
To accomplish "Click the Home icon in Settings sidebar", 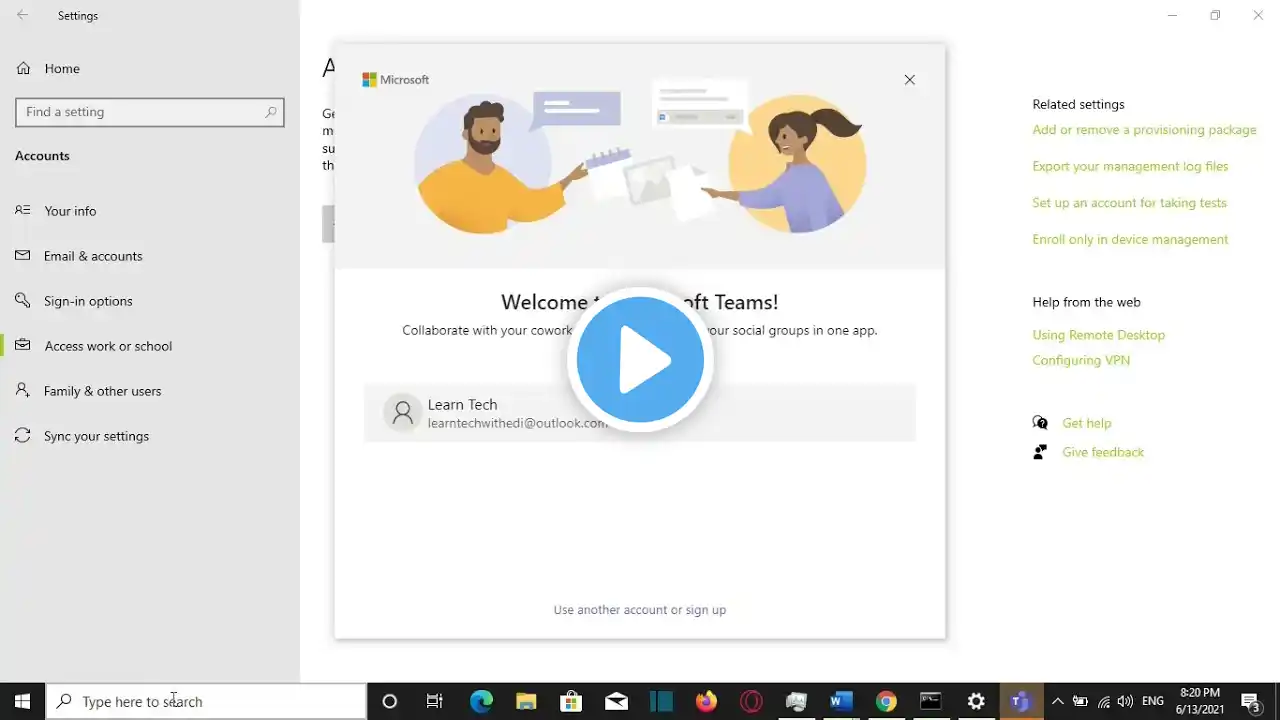I will point(23,68).
